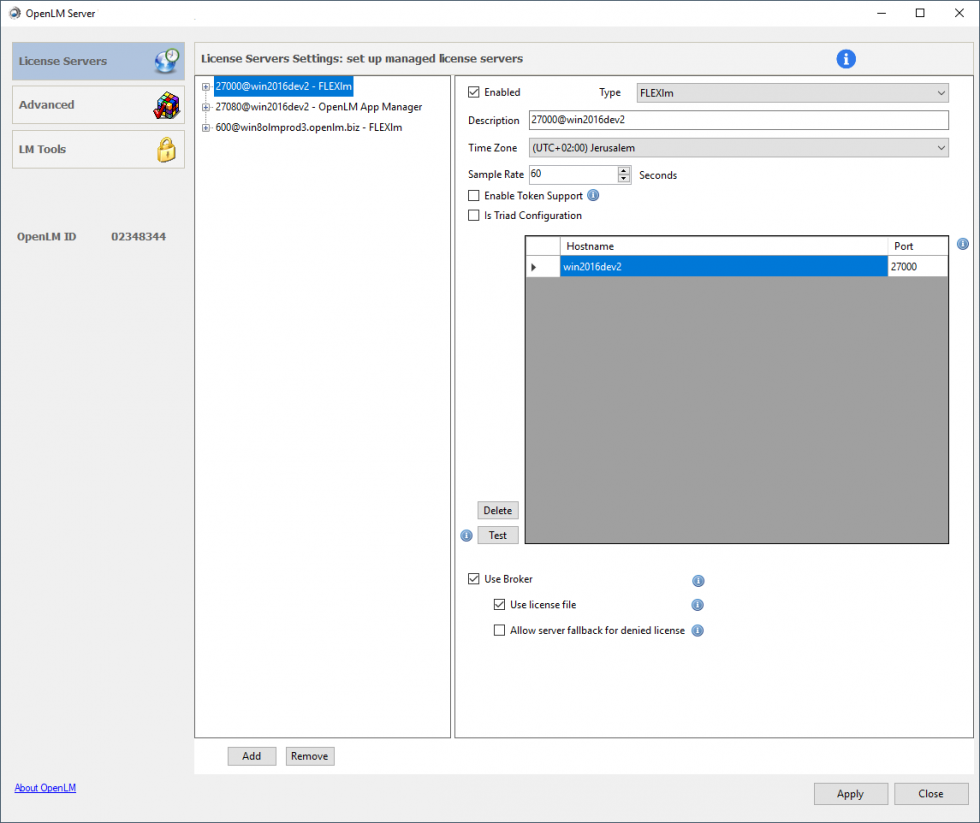Image resolution: width=980 pixels, height=823 pixels.
Task: Open the About OpenLM link
Action: (45, 788)
